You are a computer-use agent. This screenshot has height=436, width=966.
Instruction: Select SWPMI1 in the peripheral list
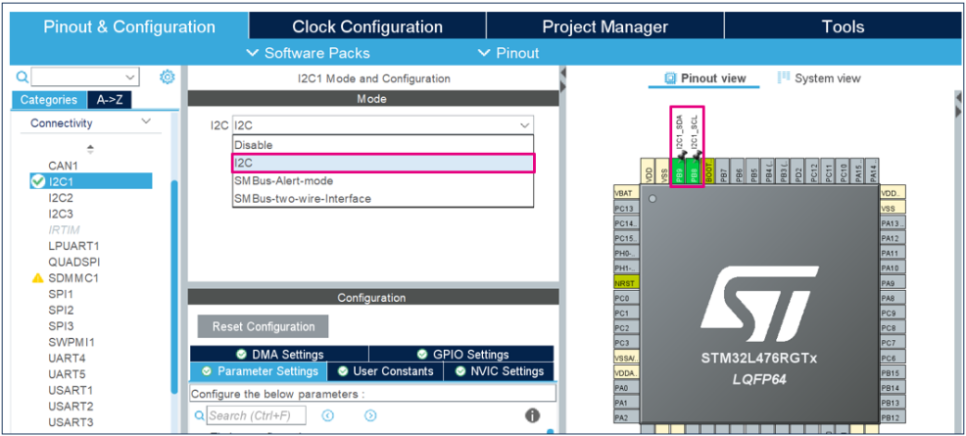click(71, 342)
